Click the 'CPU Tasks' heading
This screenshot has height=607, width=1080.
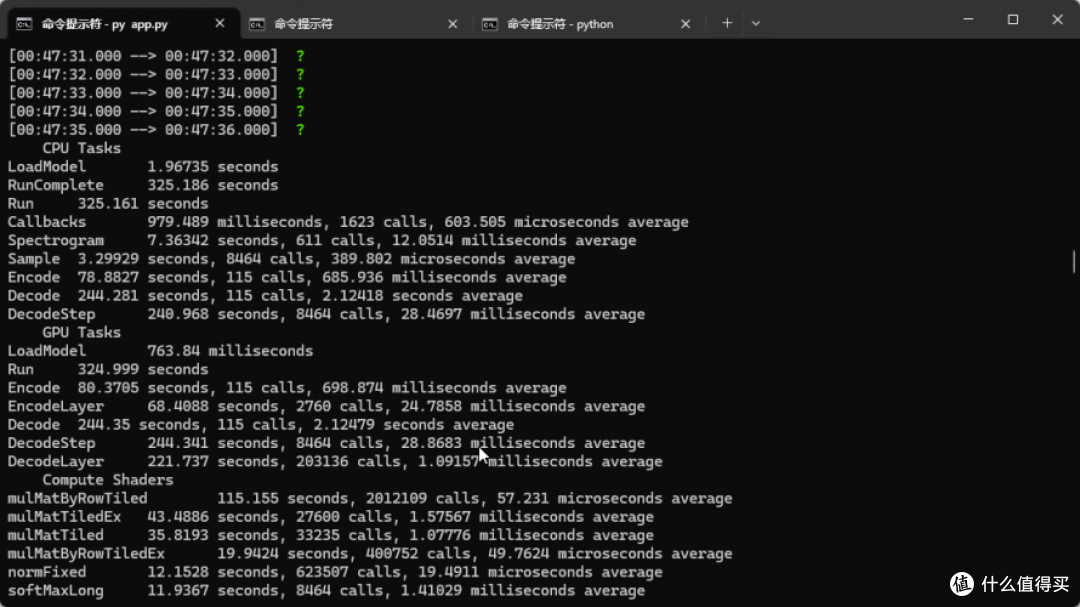pyautogui.click(x=81, y=148)
